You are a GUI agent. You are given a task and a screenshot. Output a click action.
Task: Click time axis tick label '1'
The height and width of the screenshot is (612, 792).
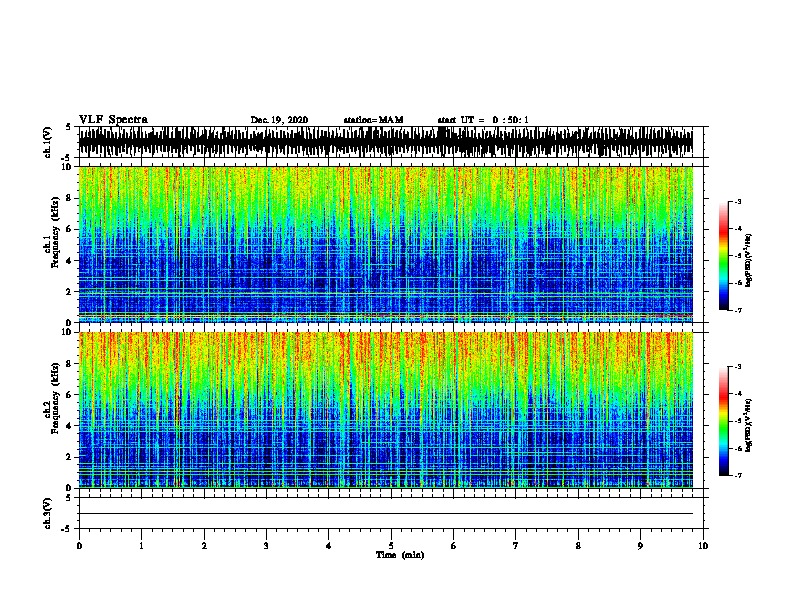coord(141,545)
